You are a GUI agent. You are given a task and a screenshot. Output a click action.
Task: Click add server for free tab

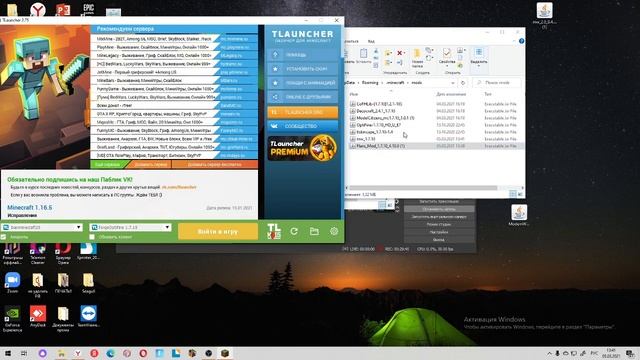214,164
